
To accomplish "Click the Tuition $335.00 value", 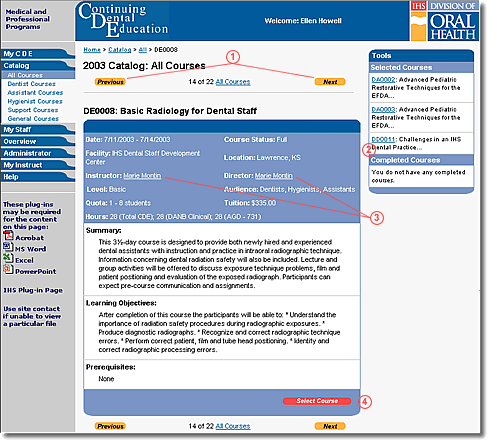I will (250, 203).
